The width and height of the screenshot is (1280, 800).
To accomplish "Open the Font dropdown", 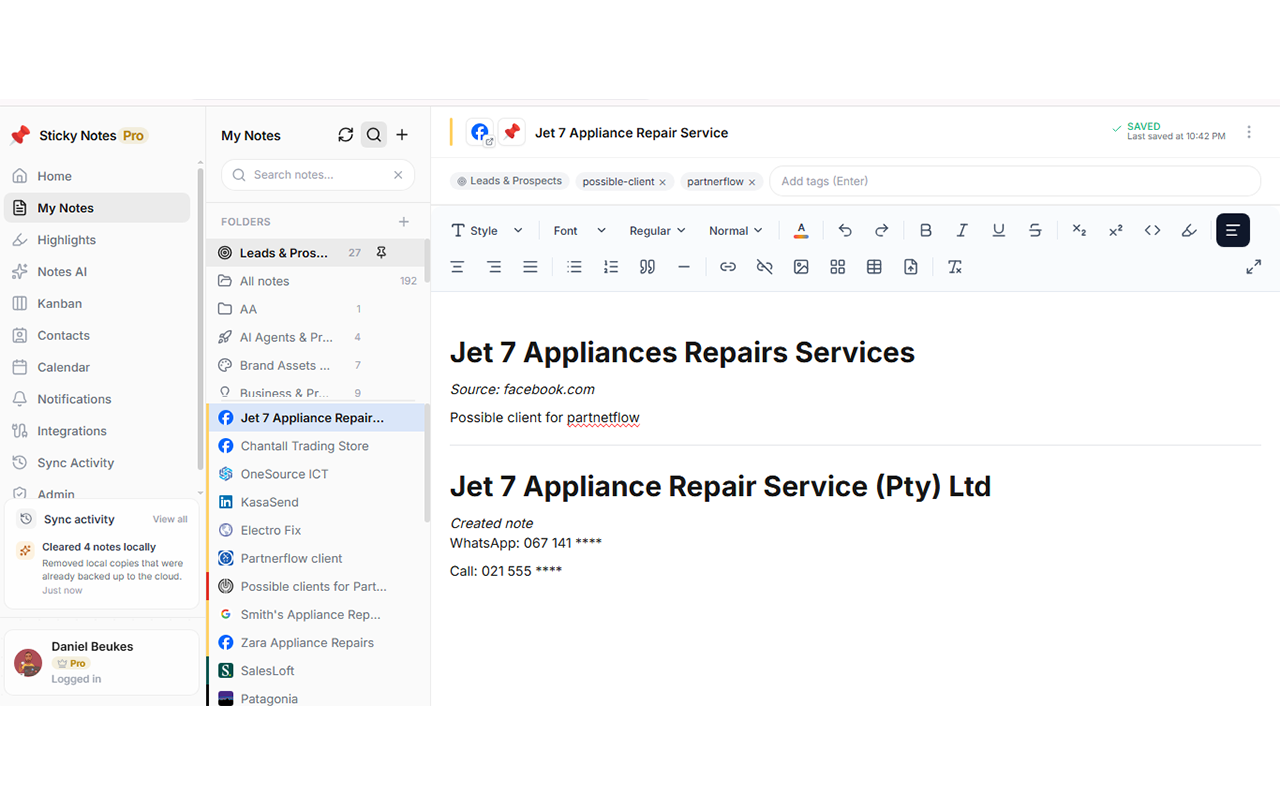I will coord(580,231).
